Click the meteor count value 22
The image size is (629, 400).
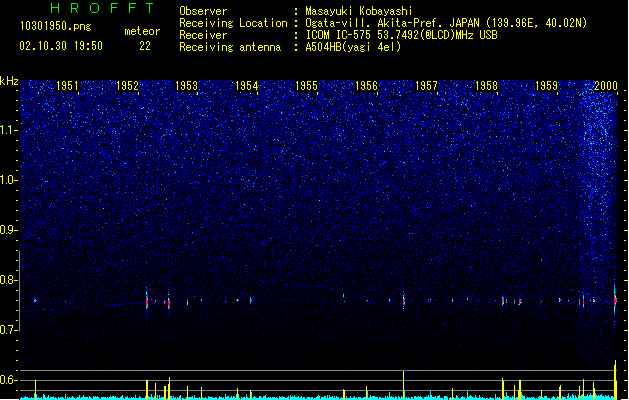click(x=145, y=46)
